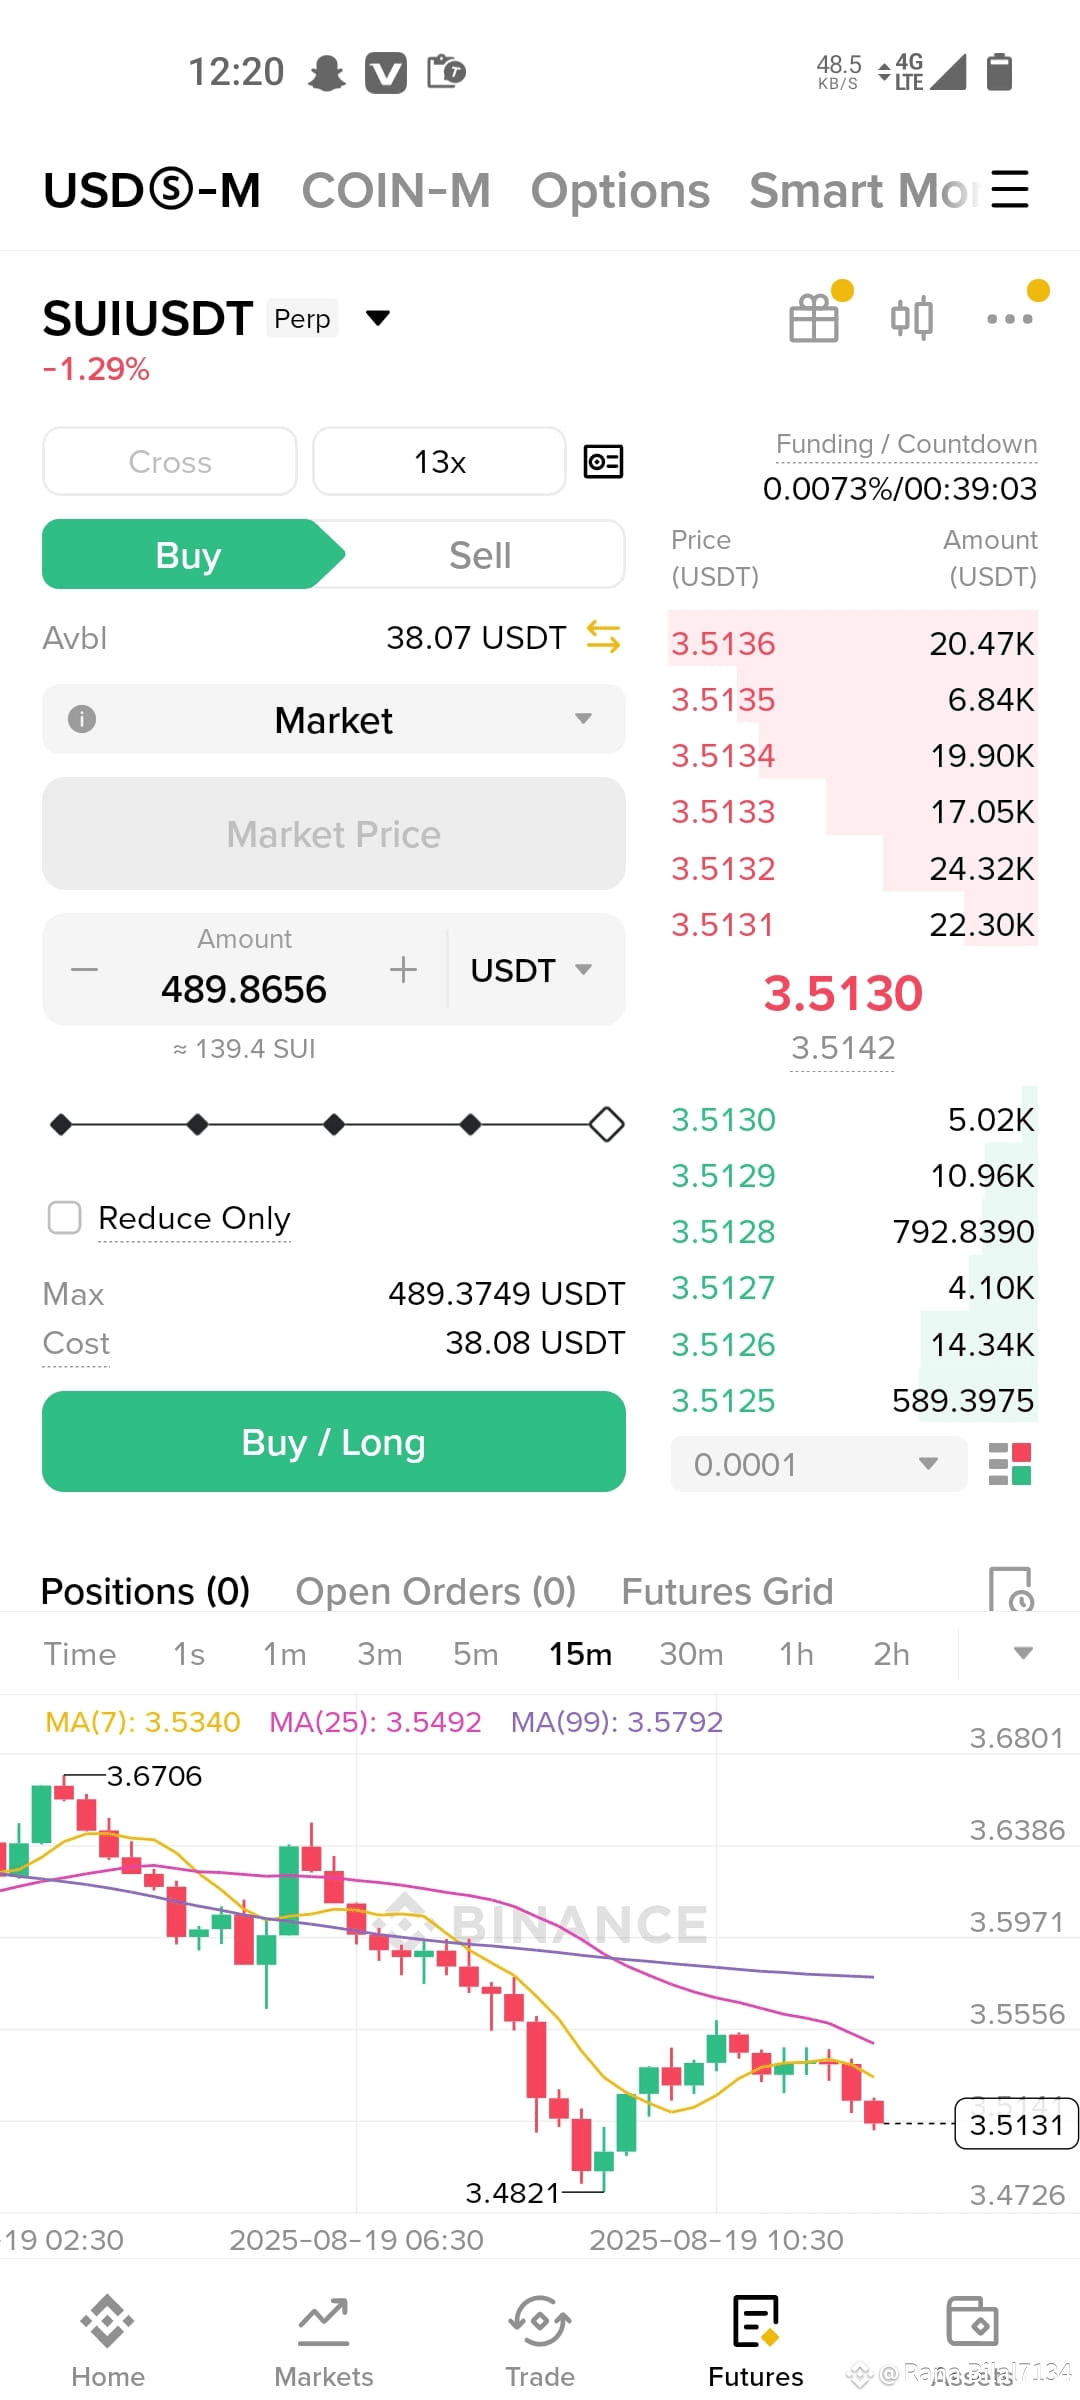
Task: Set the amount slider to 50% marker
Action: click(334, 1125)
